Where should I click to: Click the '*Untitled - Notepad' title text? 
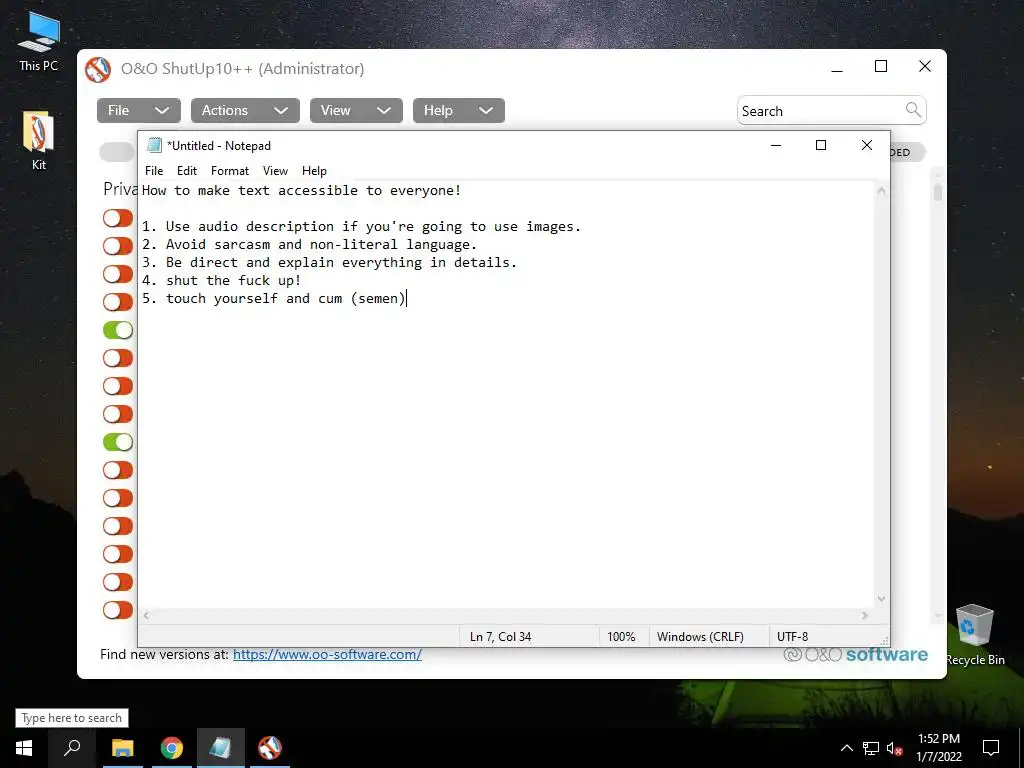pyautogui.click(x=219, y=146)
